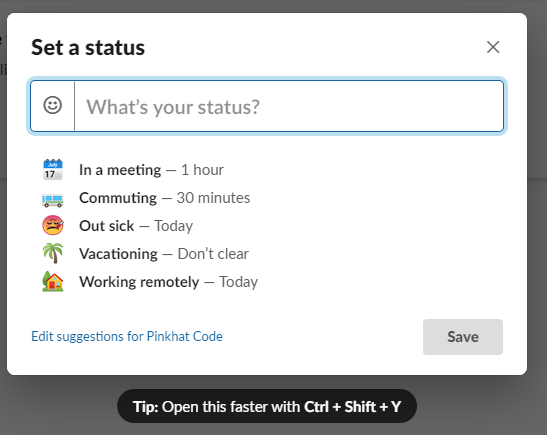Click the calendar emoji for In a meeting
This screenshot has height=435, width=547.
point(53,170)
